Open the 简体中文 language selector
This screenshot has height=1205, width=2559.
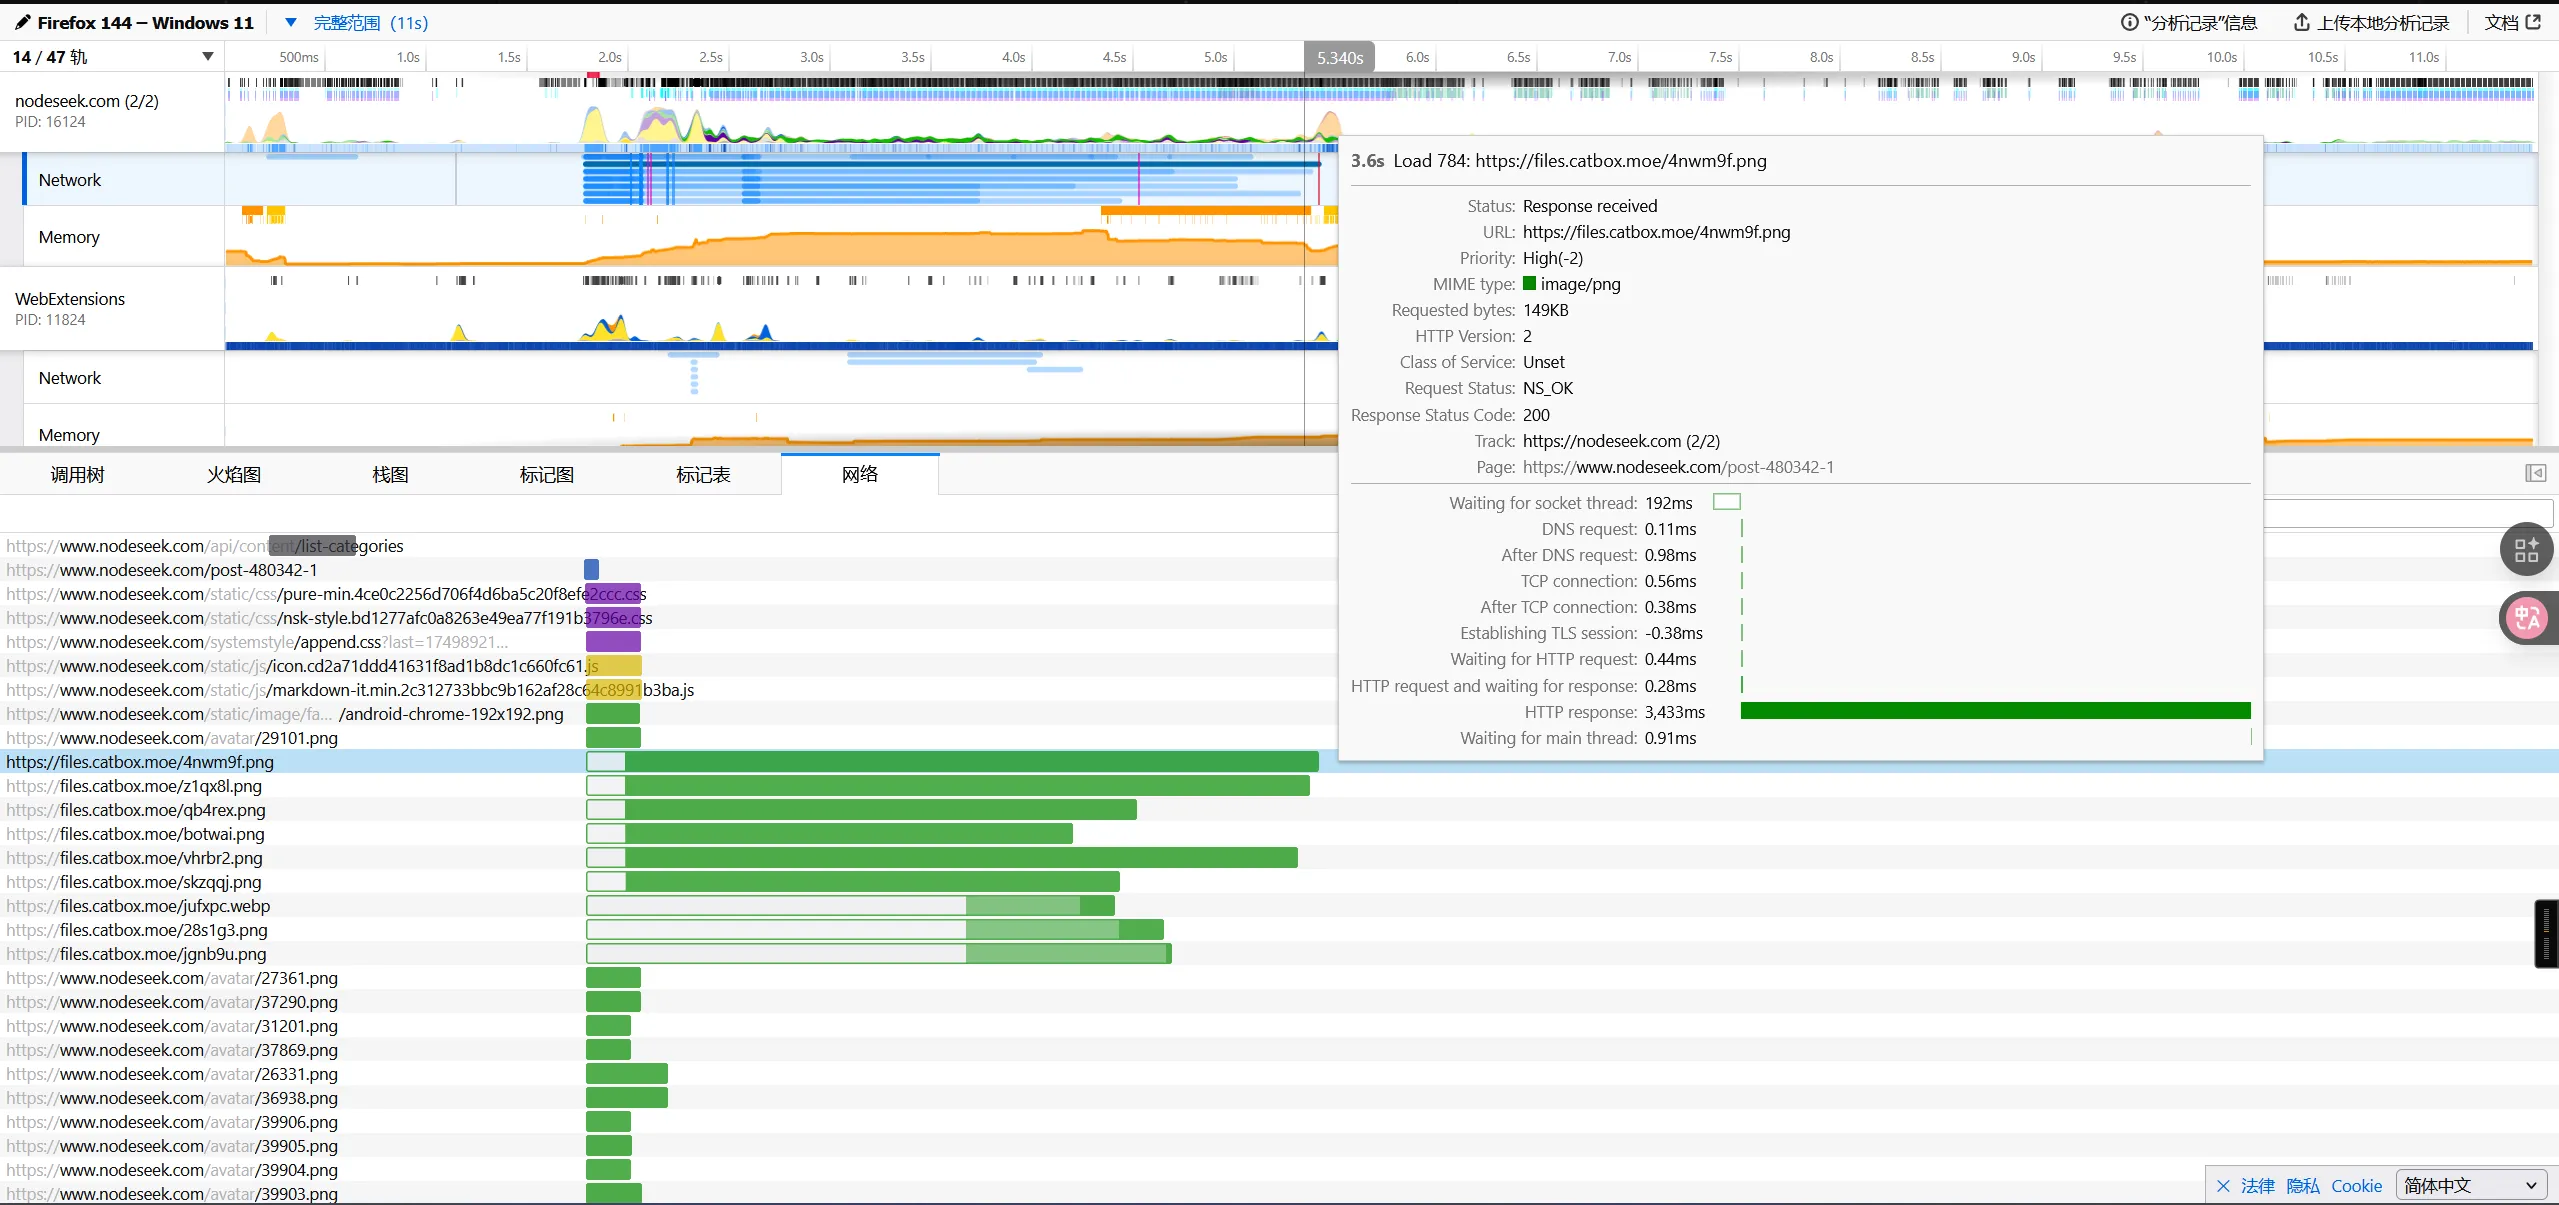click(2470, 1186)
